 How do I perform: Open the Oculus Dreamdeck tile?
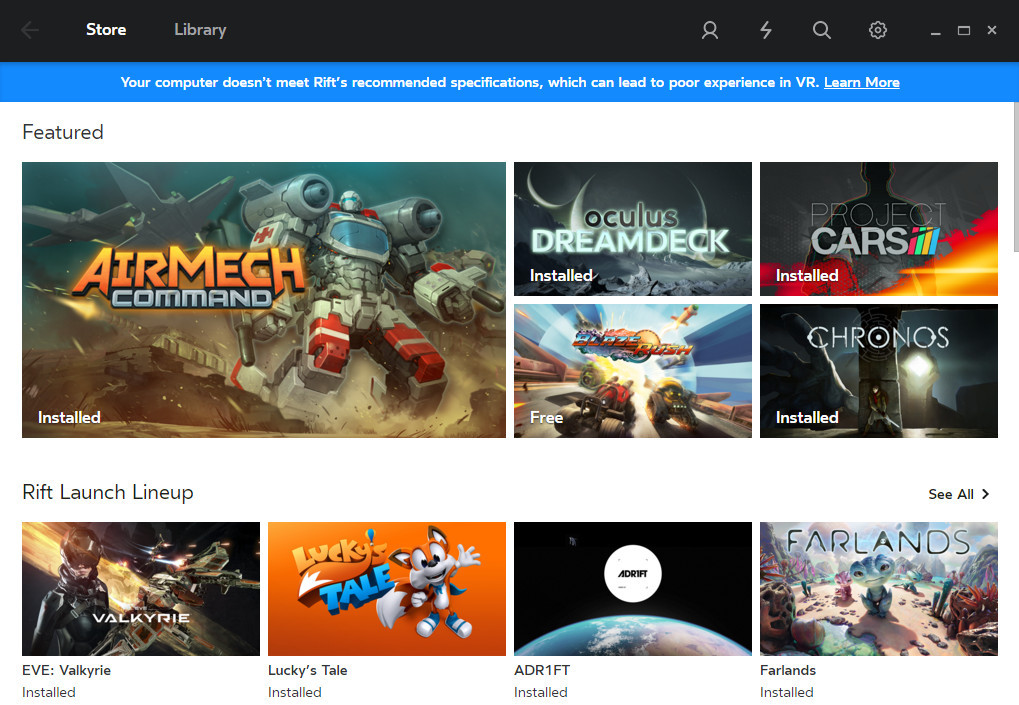[632, 229]
